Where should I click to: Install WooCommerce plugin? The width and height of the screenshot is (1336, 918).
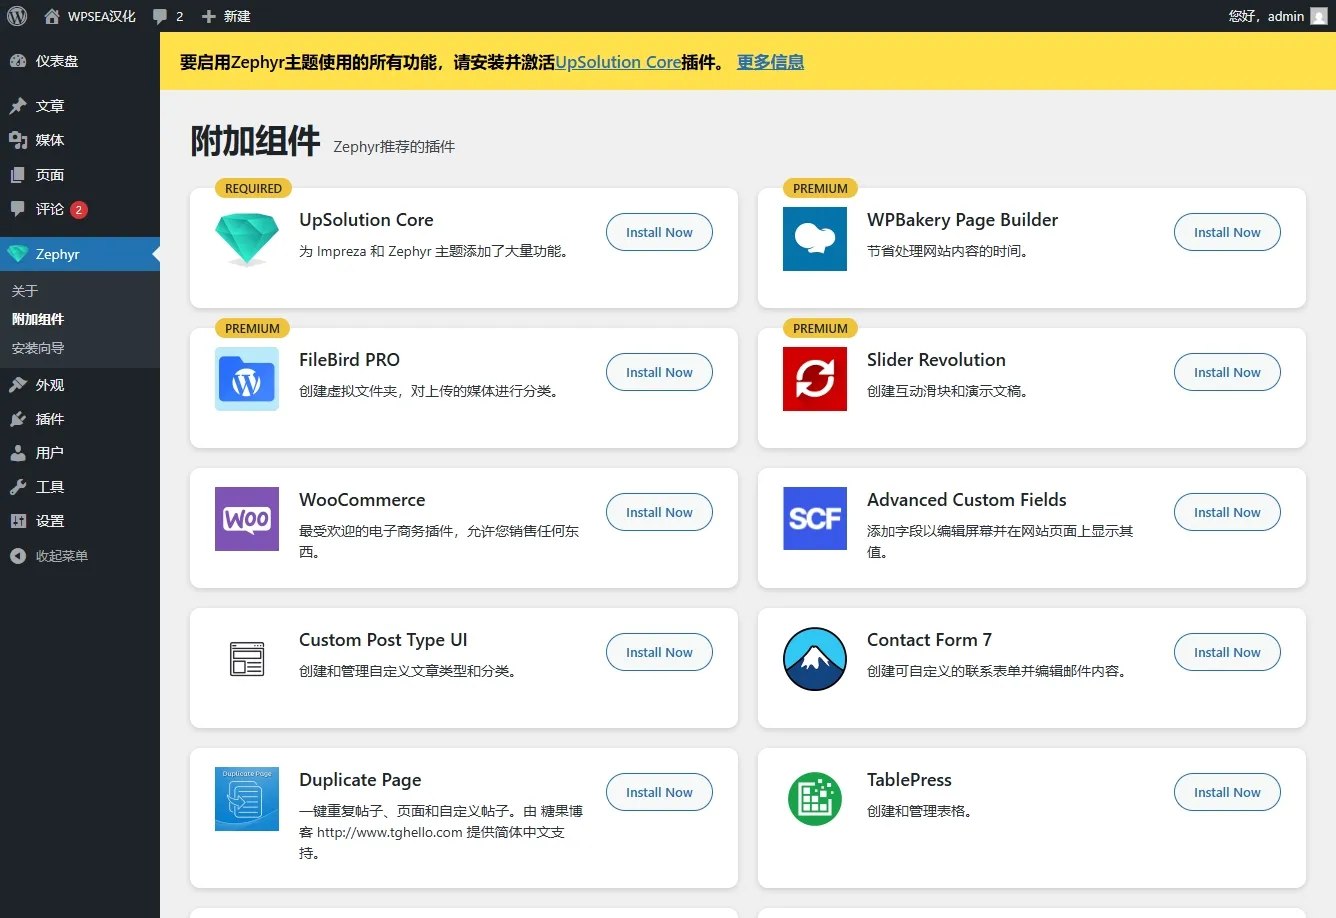[659, 512]
